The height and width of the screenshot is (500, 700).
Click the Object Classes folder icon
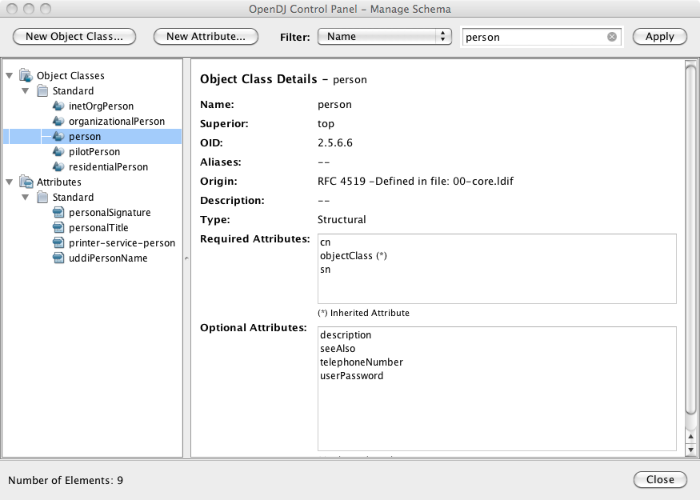point(26,75)
